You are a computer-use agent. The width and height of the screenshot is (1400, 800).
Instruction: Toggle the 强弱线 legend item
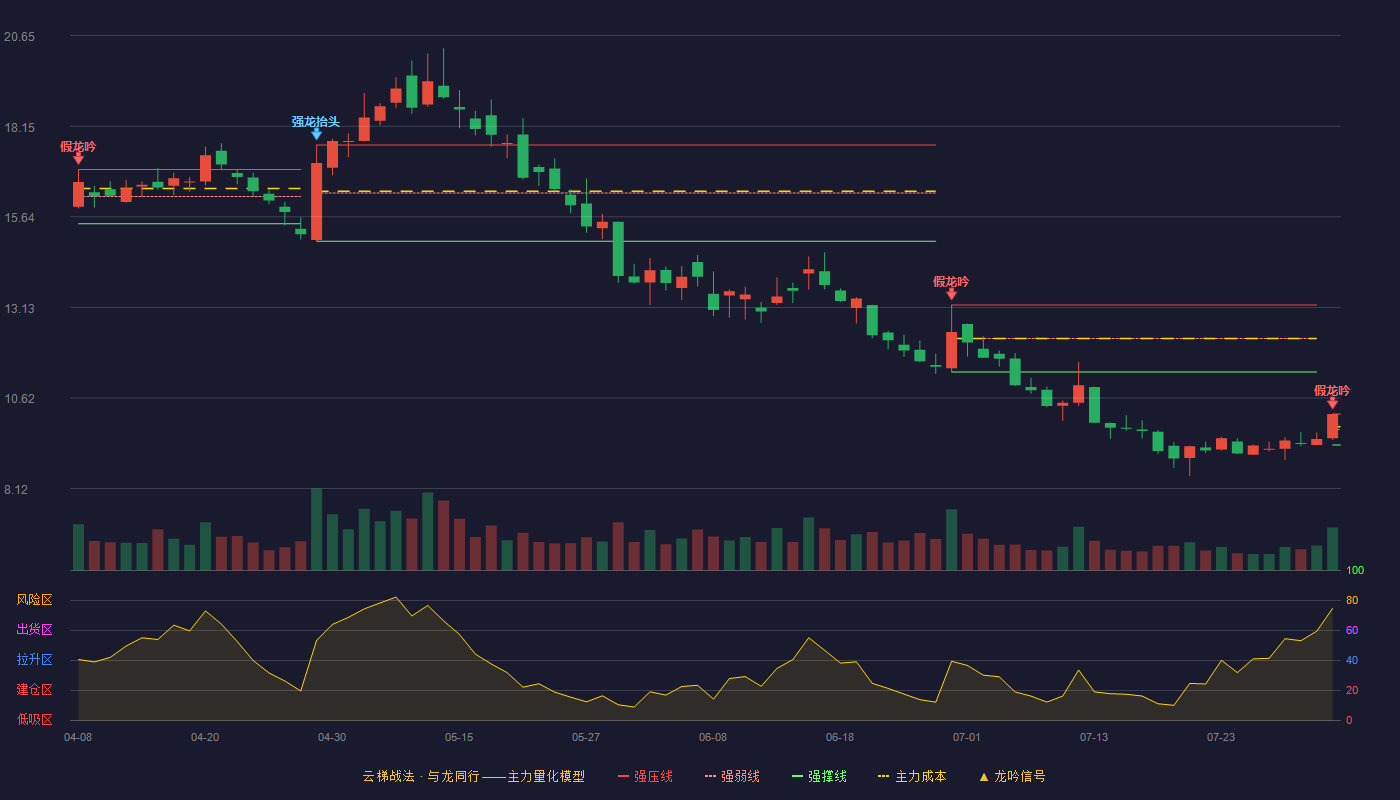click(x=732, y=776)
